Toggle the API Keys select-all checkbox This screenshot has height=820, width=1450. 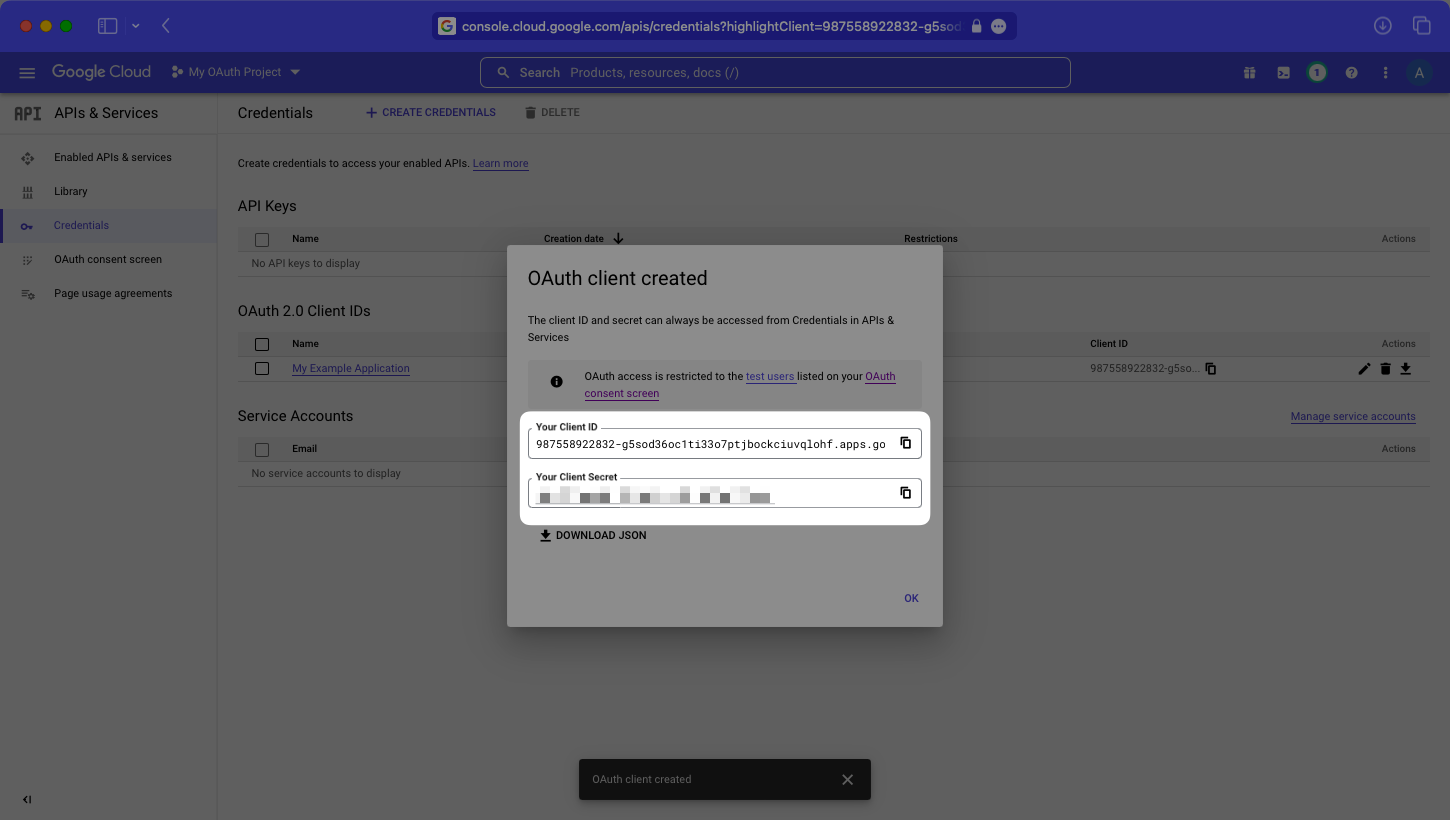click(262, 239)
